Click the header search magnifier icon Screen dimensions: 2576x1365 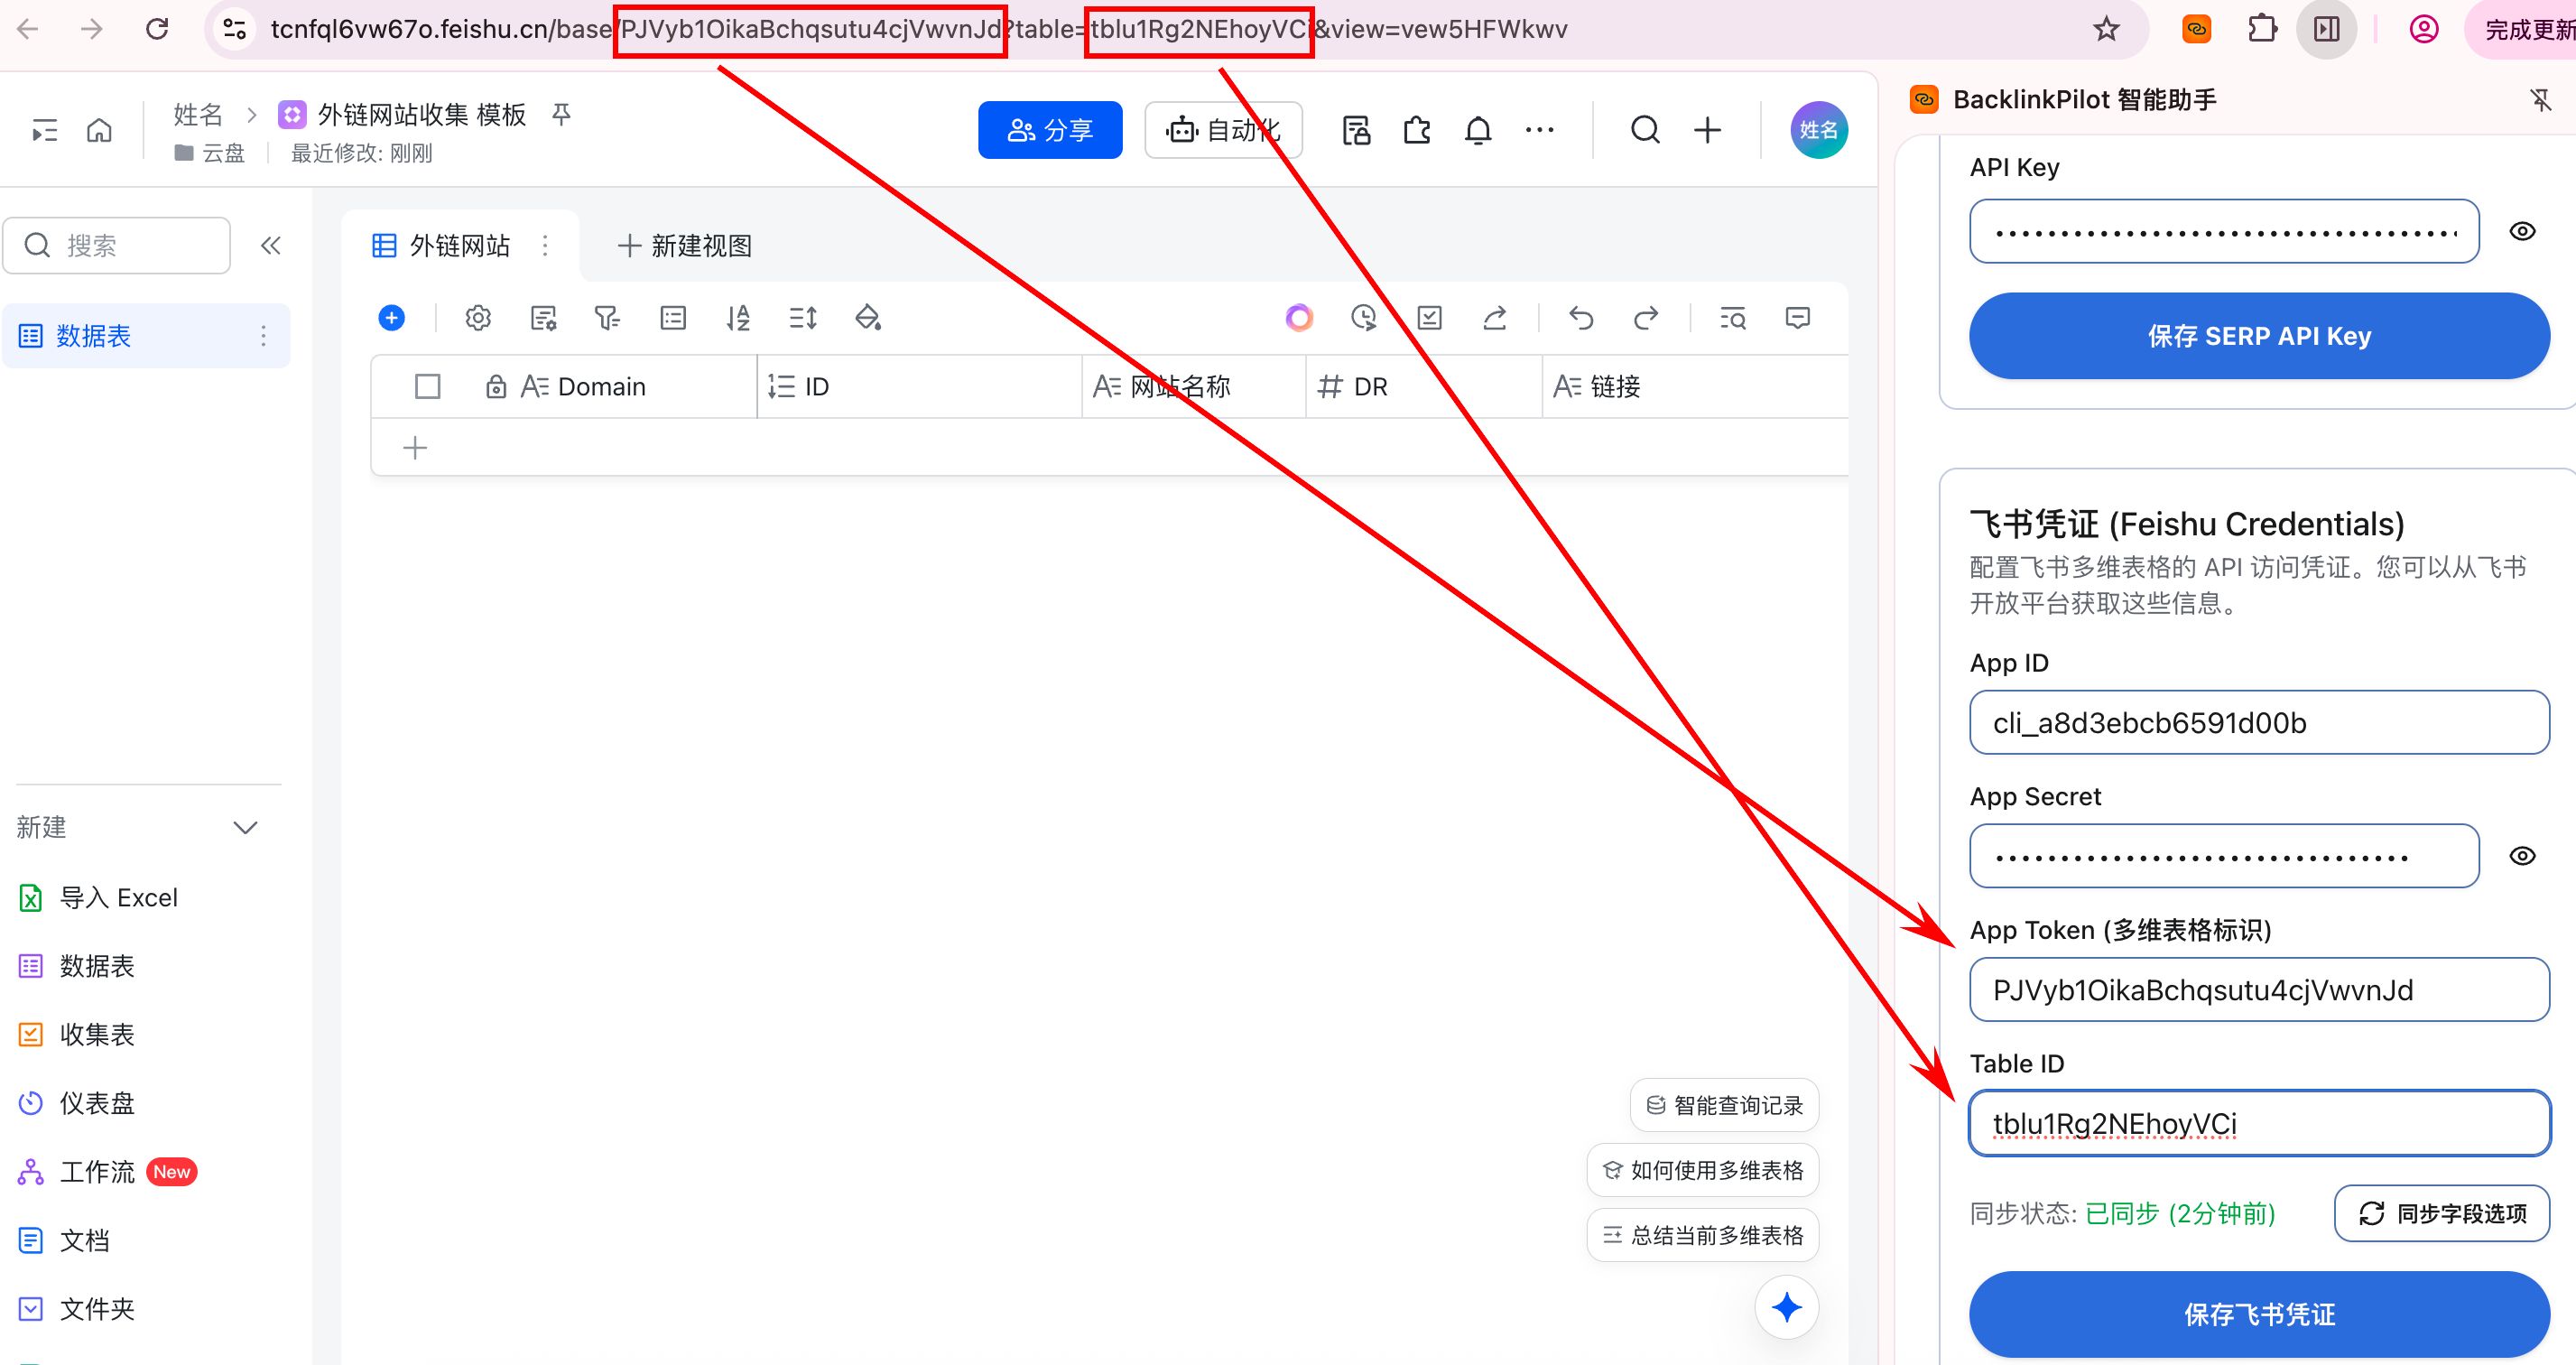click(x=1645, y=130)
